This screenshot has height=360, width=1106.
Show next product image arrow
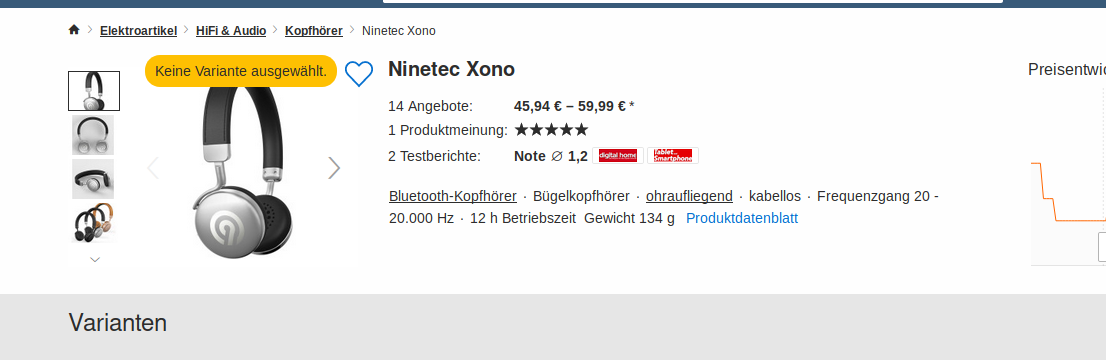pyautogui.click(x=334, y=167)
